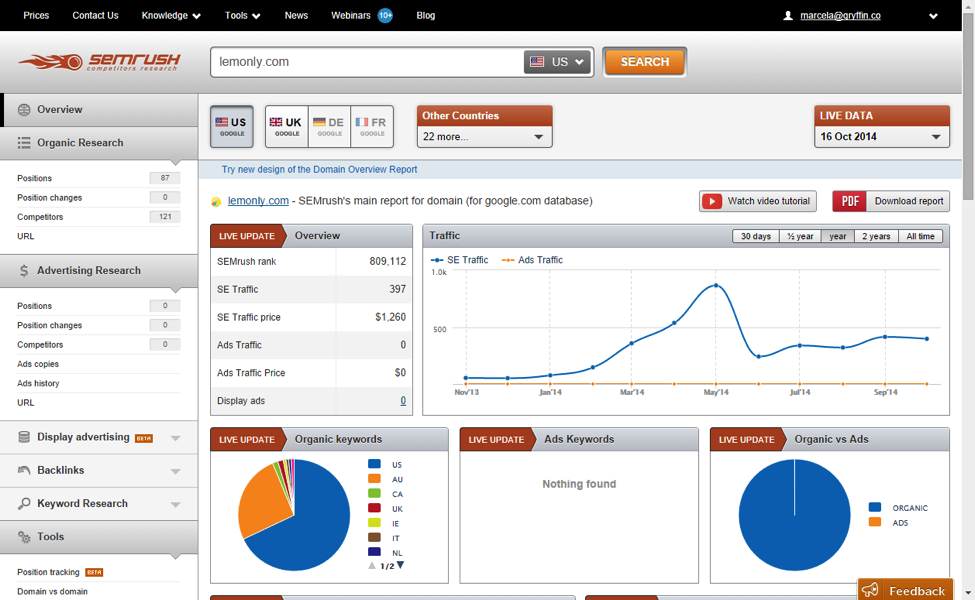
Task: Click the Backlinks icon in sidebar
Action: tap(24, 470)
